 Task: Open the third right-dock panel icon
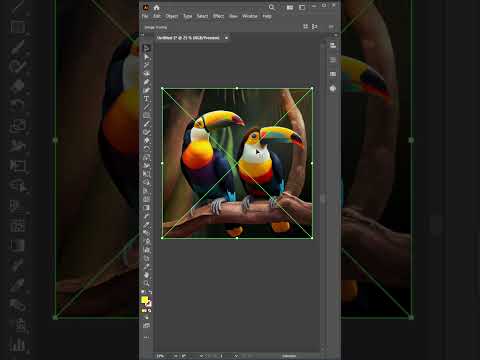(333, 74)
